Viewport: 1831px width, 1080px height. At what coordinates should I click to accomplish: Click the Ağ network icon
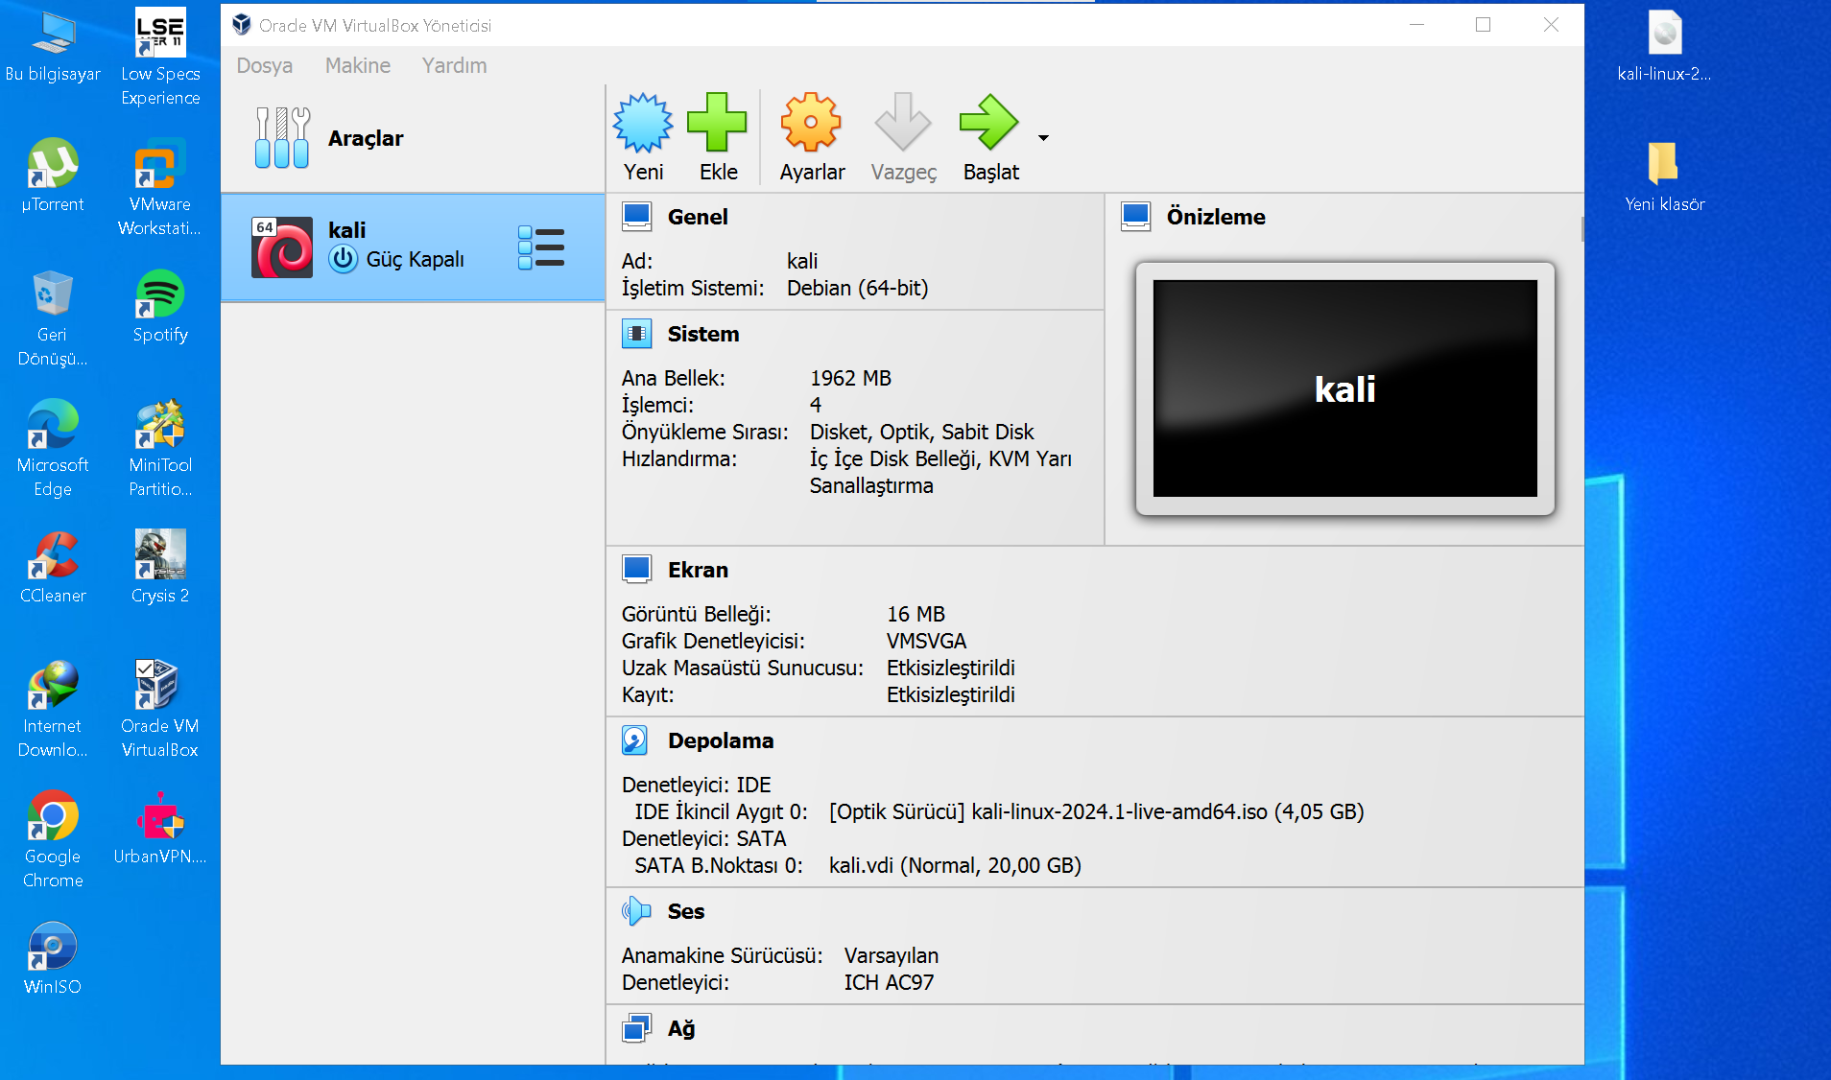coord(637,1028)
